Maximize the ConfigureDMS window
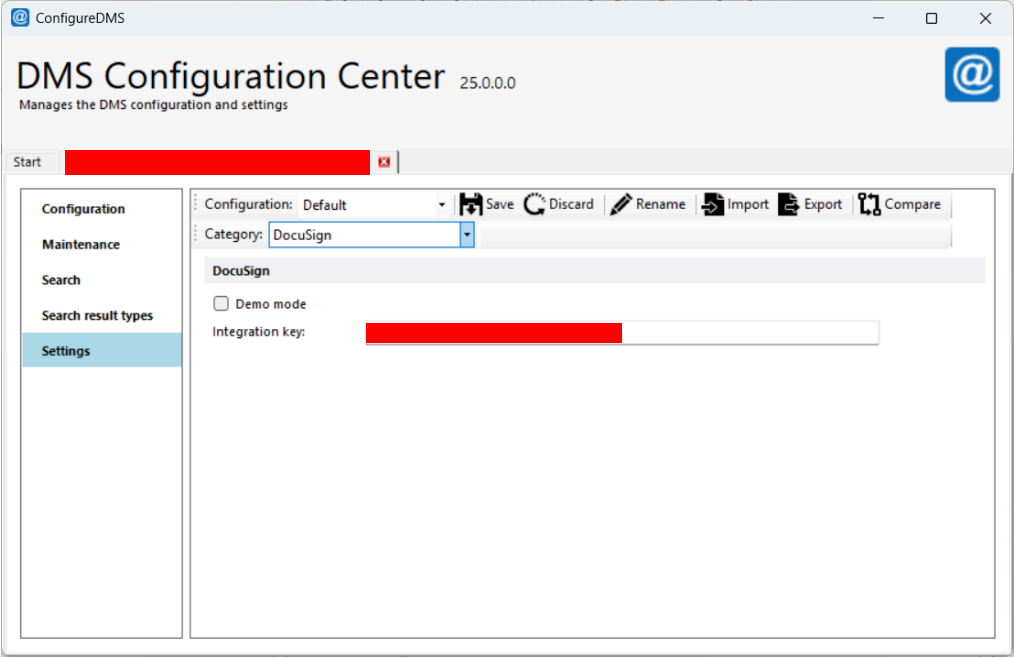 (x=931, y=18)
